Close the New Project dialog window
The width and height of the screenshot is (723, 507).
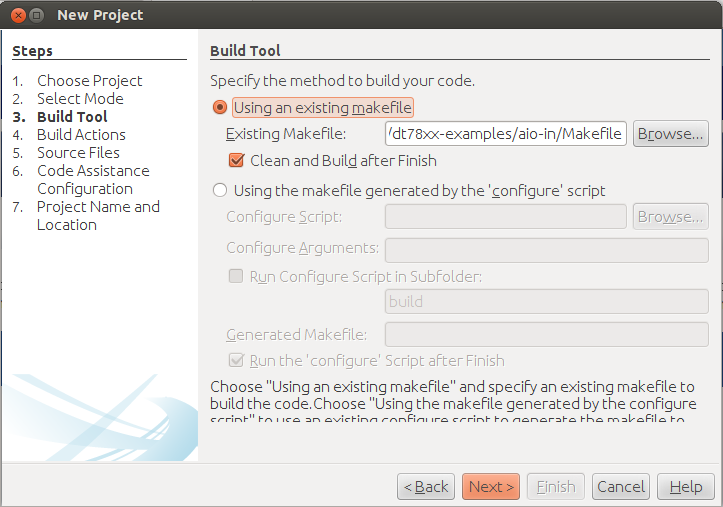coord(16,15)
